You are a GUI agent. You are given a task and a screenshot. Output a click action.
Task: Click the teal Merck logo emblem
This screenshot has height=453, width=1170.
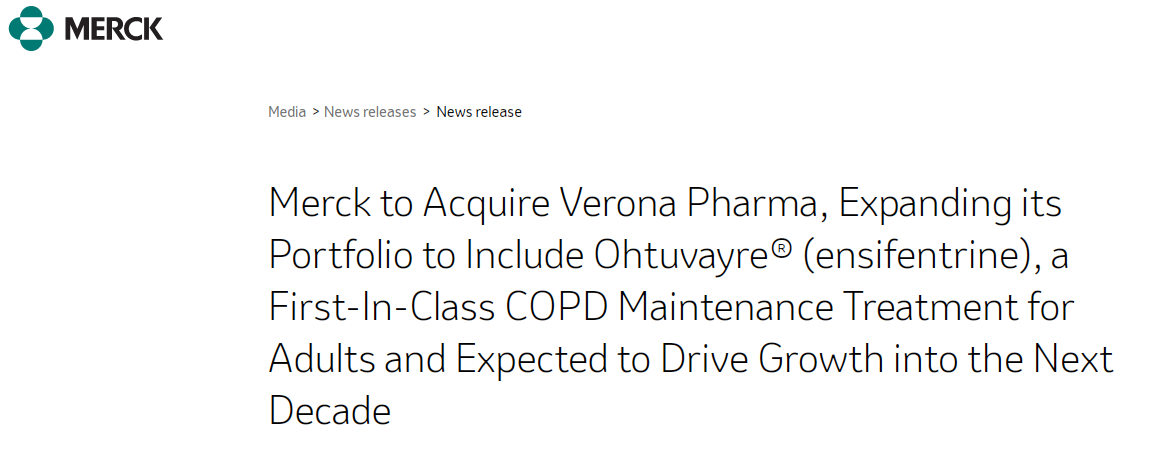31,29
